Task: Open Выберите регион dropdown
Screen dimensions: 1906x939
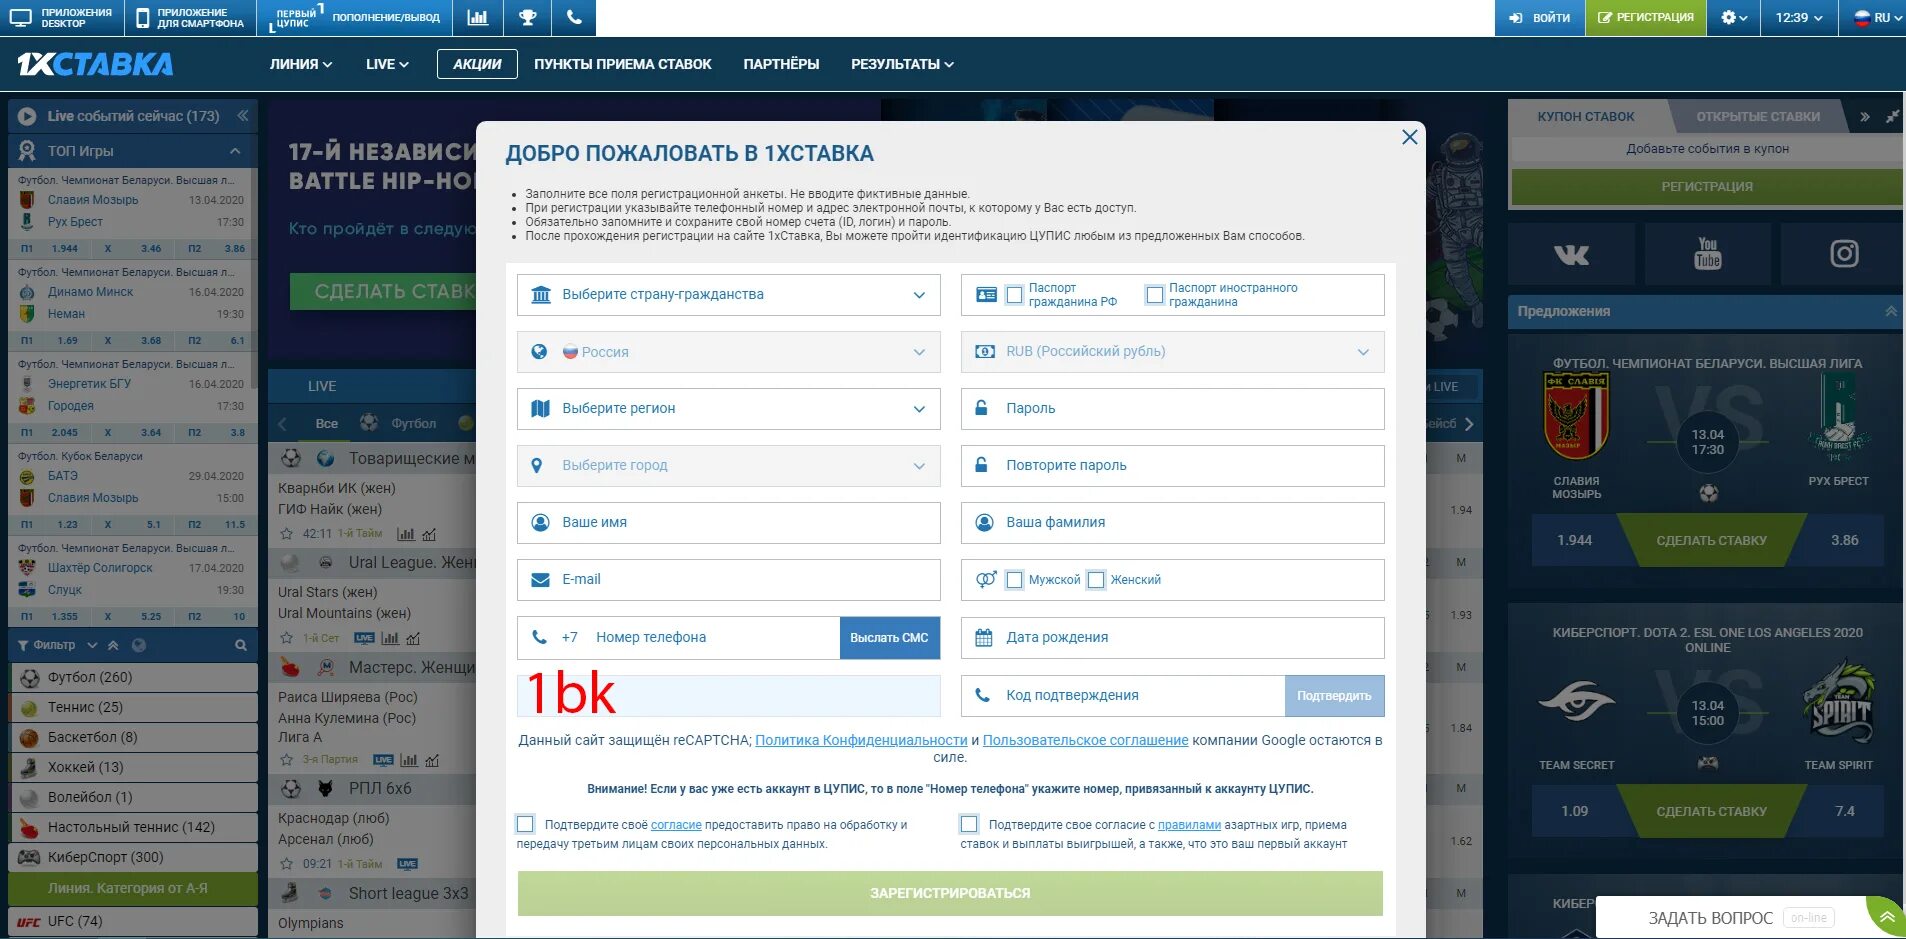Action: [x=728, y=409]
